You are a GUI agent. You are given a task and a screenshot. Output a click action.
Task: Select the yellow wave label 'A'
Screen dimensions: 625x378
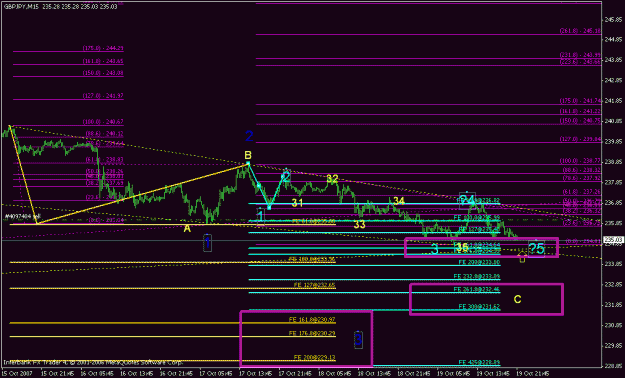[x=187, y=228]
